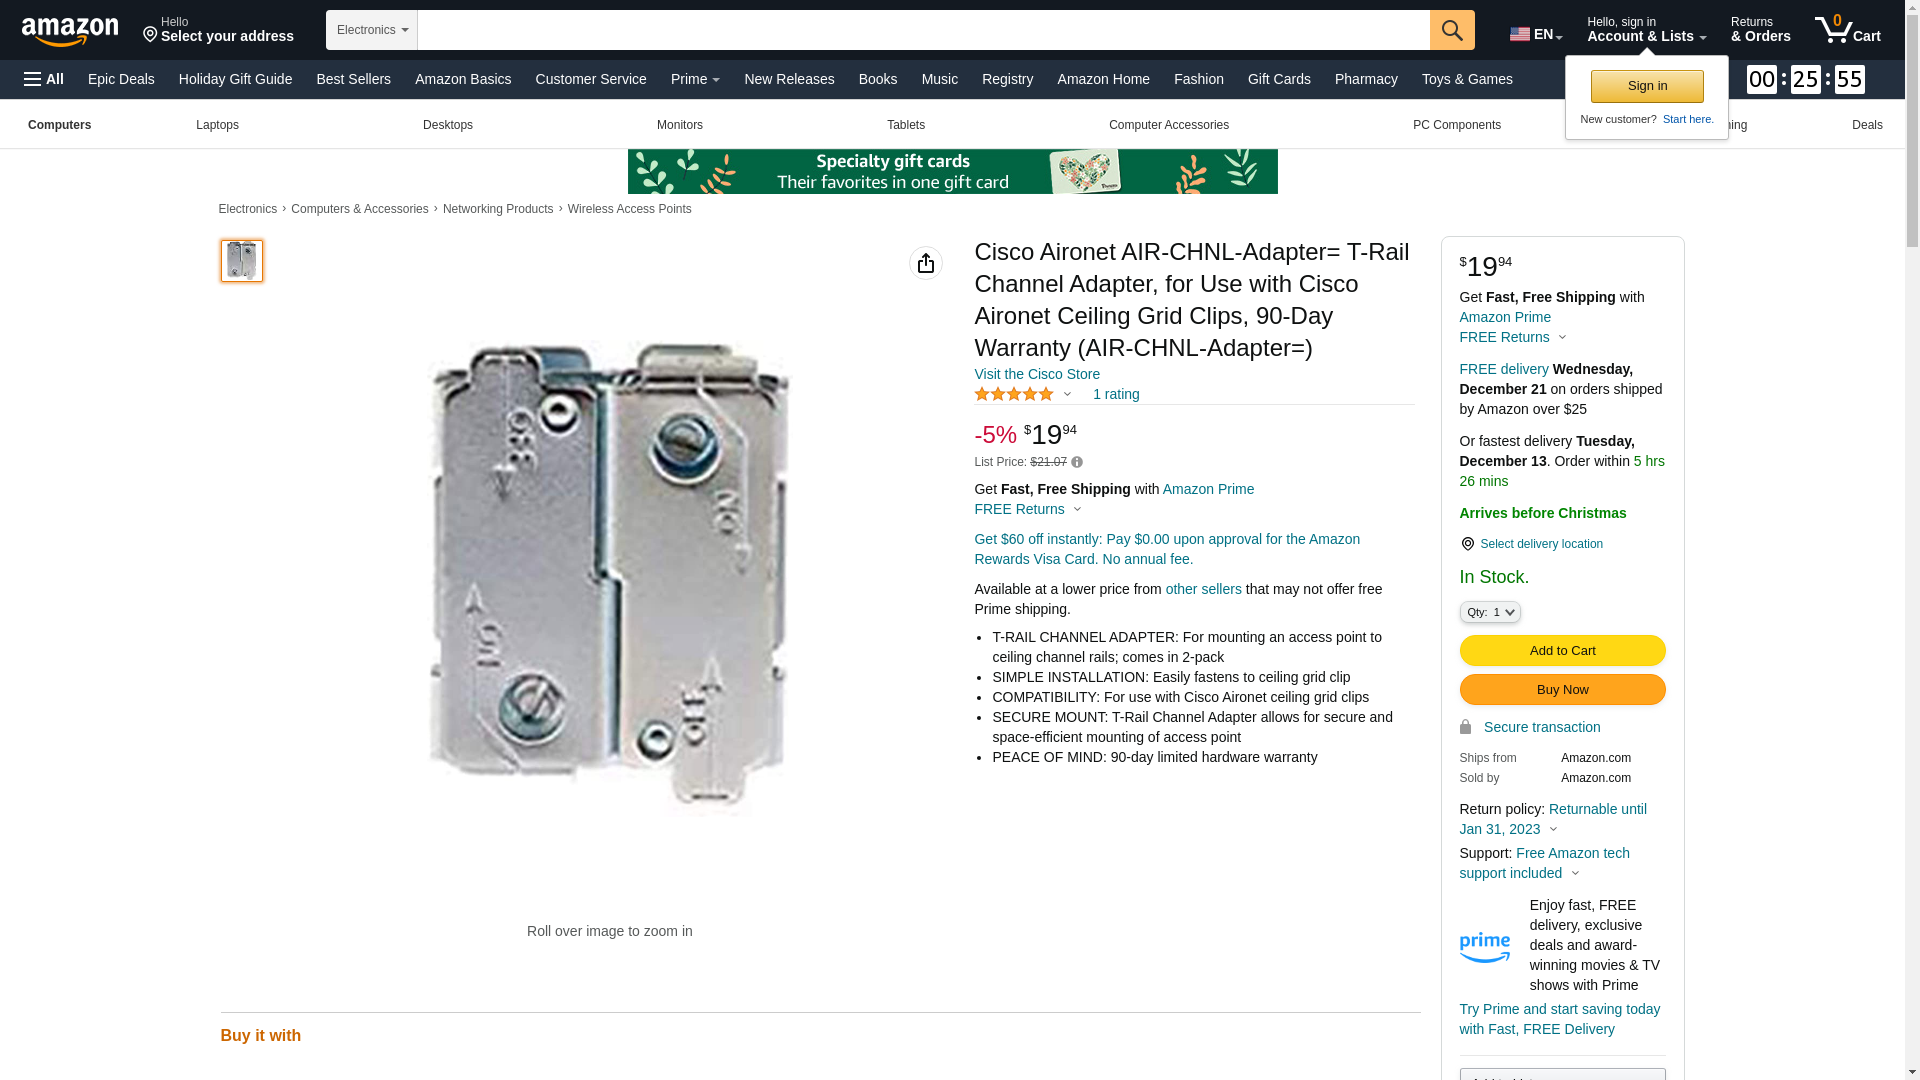Click the Buy Now button
Viewport: 1920px width, 1080px height.
[x=1562, y=690]
